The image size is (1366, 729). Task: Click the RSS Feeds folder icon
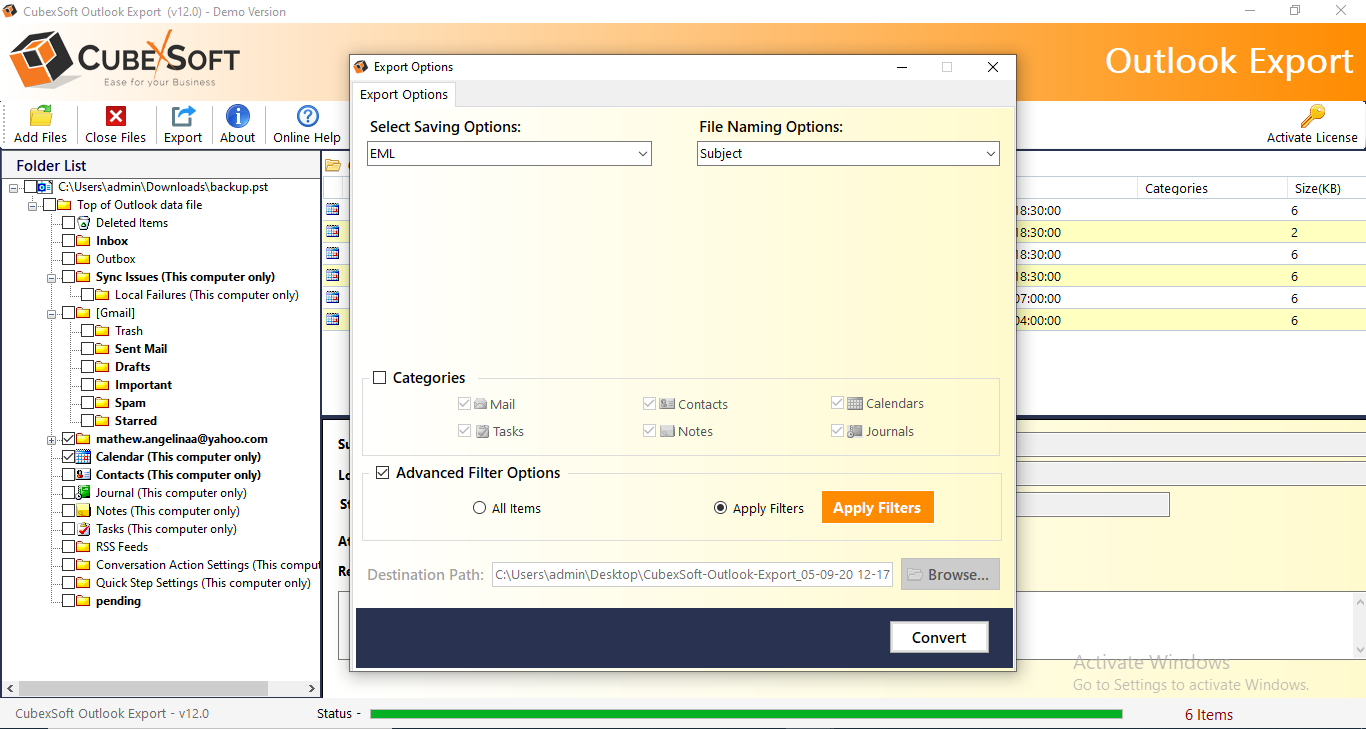pyautogui.click(x=84, y=547)
